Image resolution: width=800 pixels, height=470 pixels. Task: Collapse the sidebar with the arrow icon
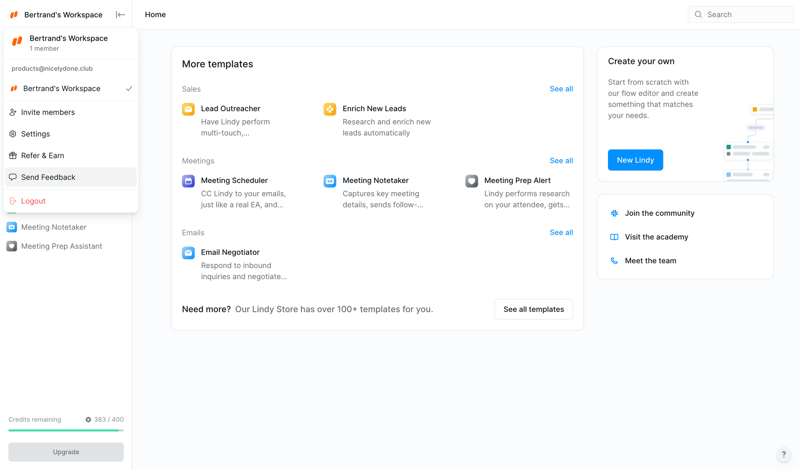click(120, 15)
